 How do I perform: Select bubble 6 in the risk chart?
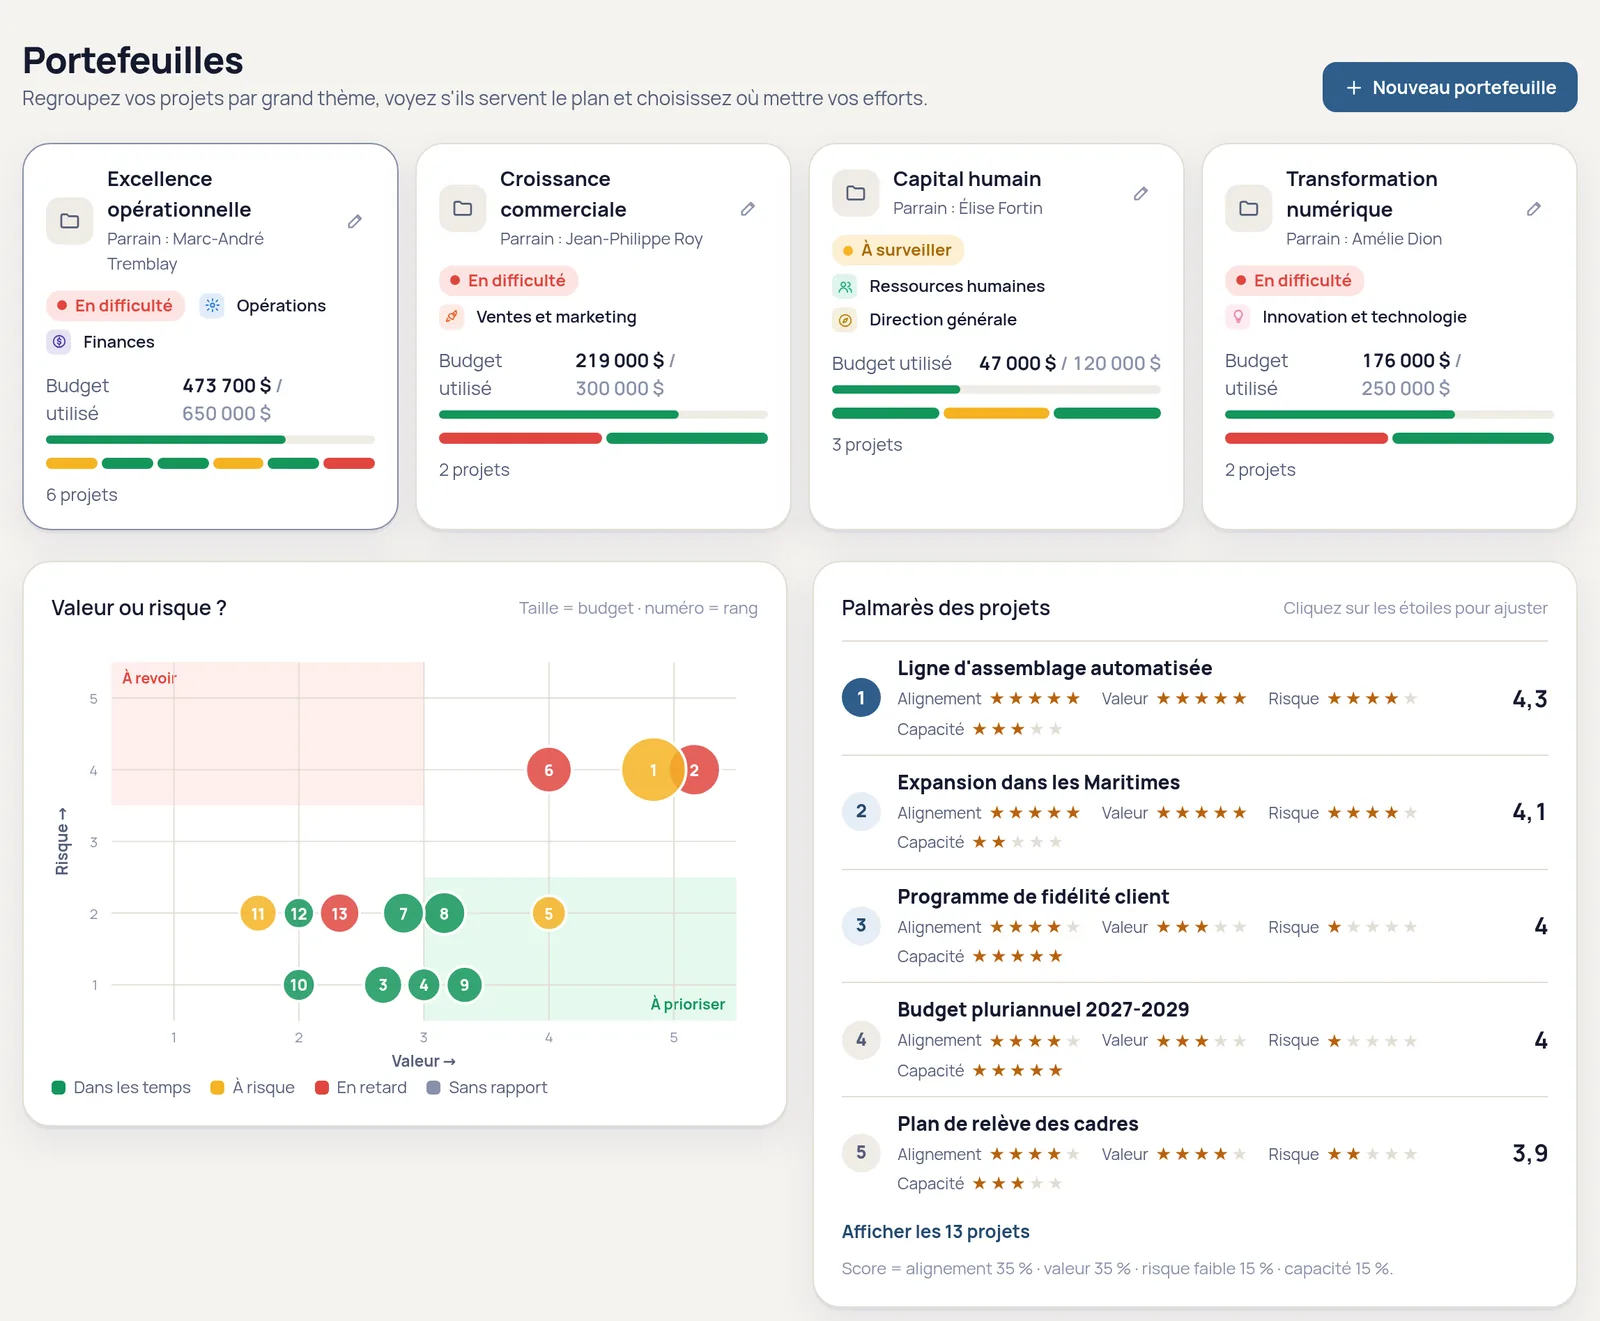click(548, 770)
